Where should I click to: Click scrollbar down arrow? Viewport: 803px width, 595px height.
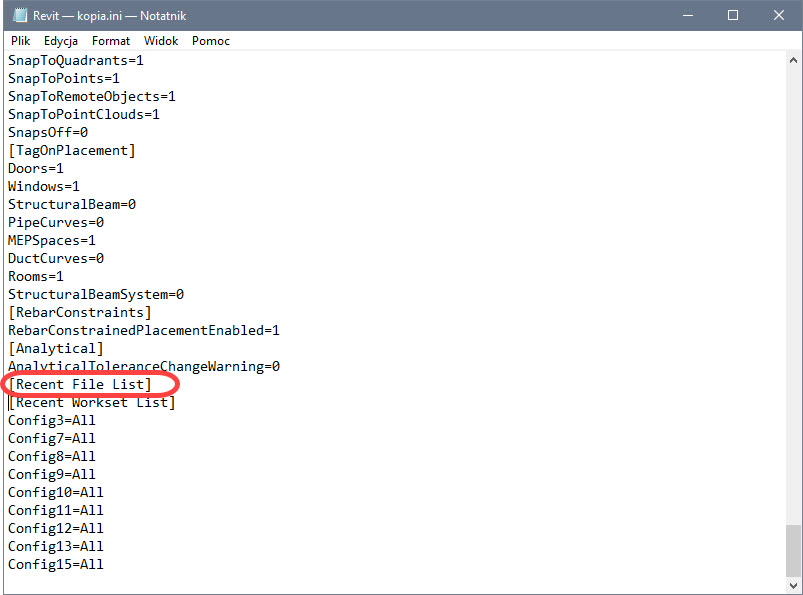(793, 585)
